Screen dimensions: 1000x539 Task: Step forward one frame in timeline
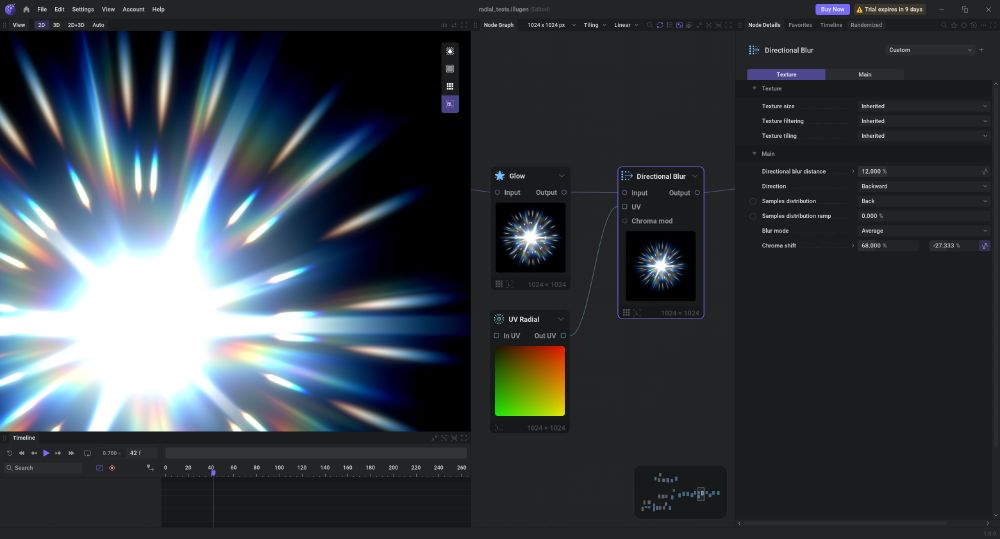point(58,453)
